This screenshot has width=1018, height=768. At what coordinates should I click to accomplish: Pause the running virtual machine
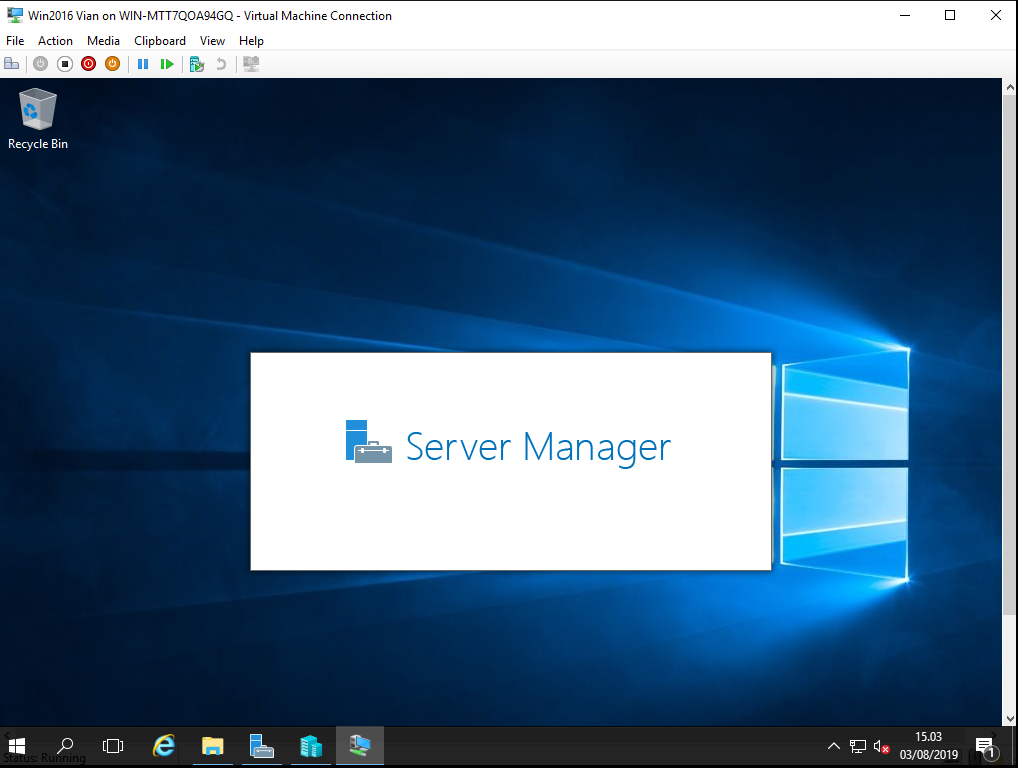tap(143, 63)
